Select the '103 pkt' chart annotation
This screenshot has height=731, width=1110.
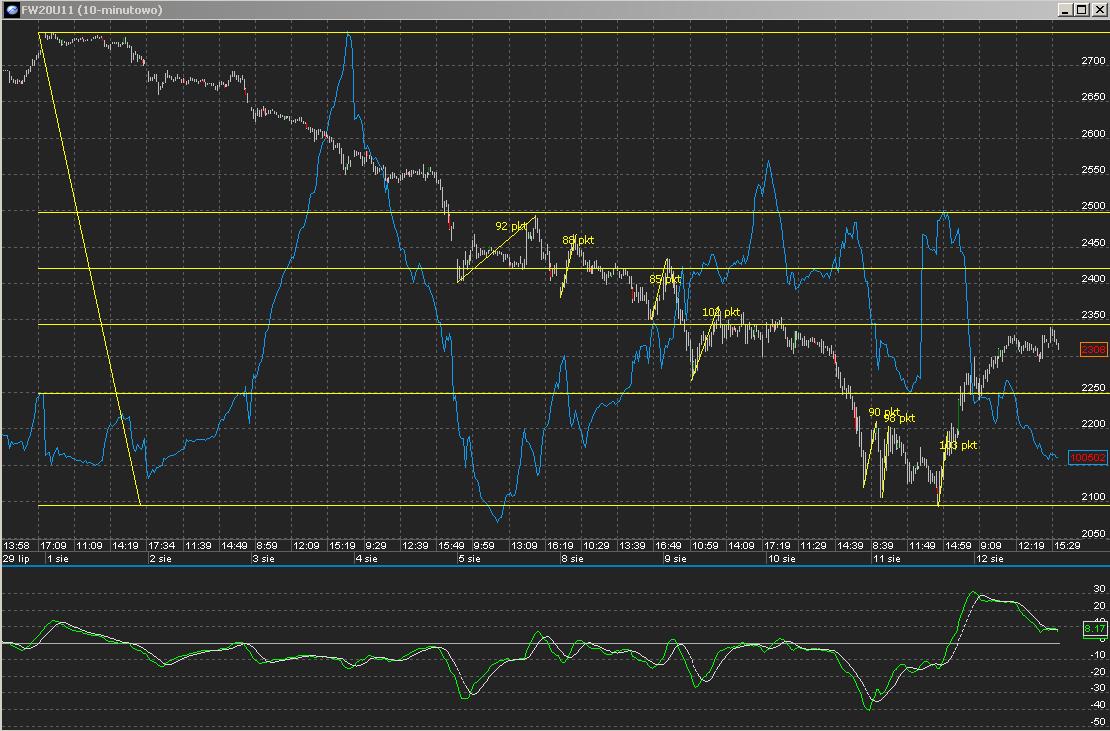958,445
